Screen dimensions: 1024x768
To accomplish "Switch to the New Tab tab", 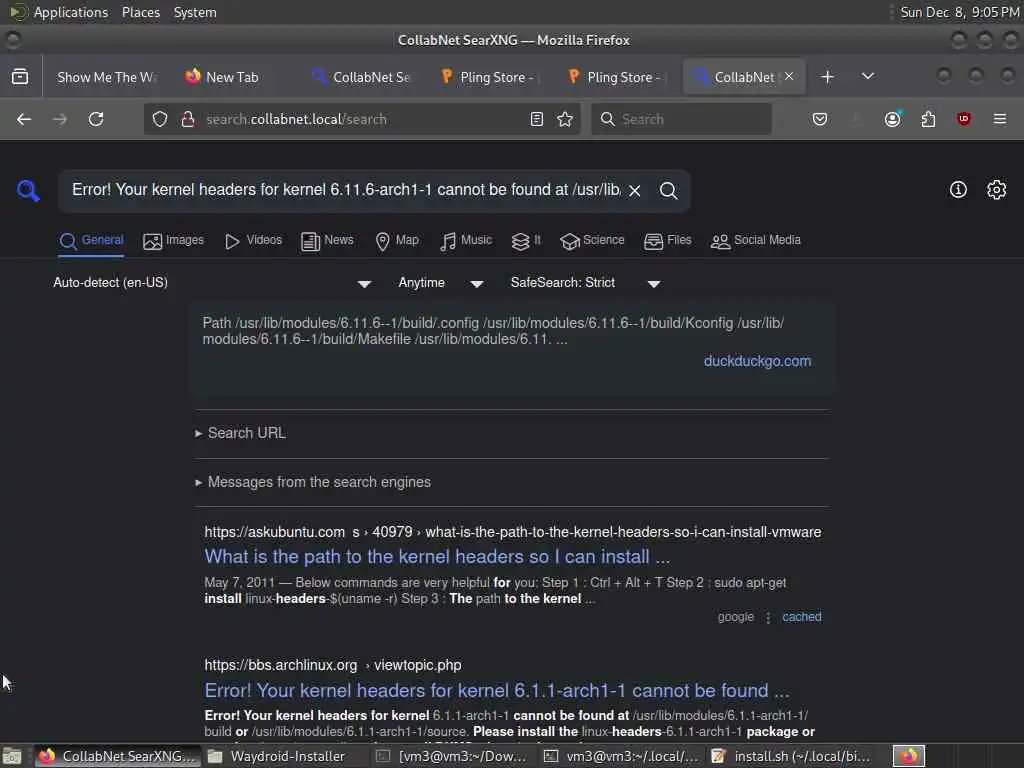I will pos(232,77).
